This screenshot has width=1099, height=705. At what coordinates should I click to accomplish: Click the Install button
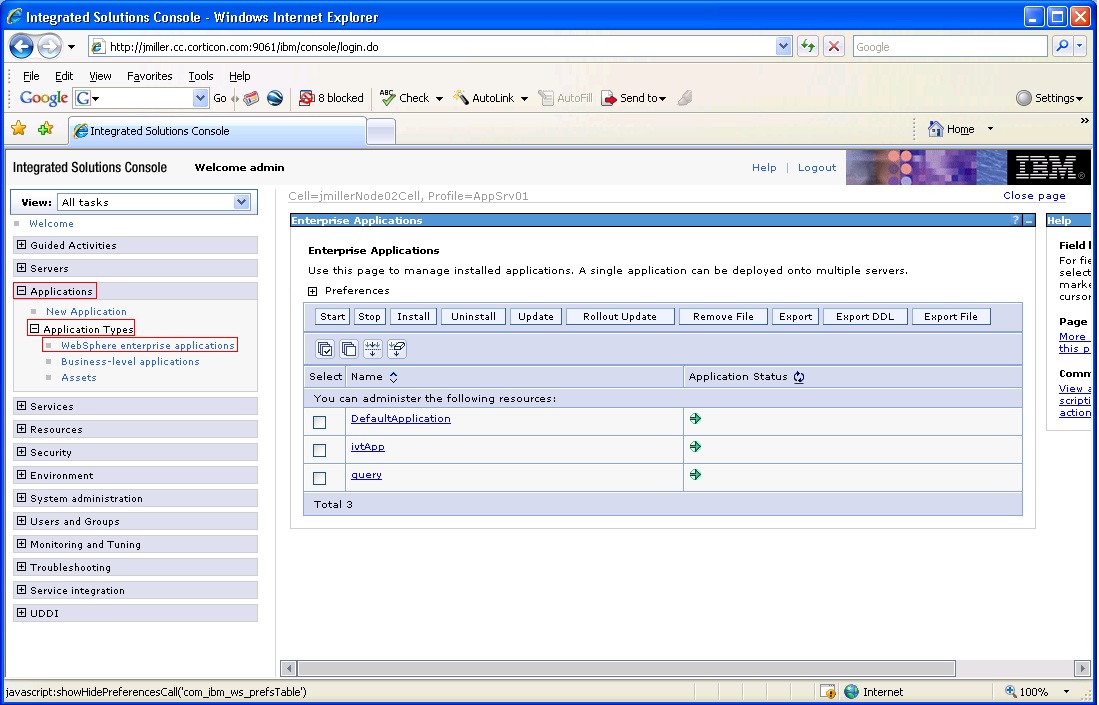click(x=413, y=316)
